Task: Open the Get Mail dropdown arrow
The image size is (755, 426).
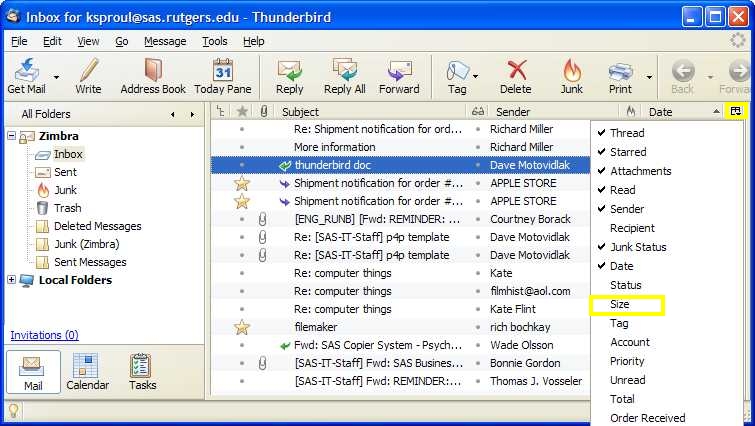Action: tap(56, 77)
